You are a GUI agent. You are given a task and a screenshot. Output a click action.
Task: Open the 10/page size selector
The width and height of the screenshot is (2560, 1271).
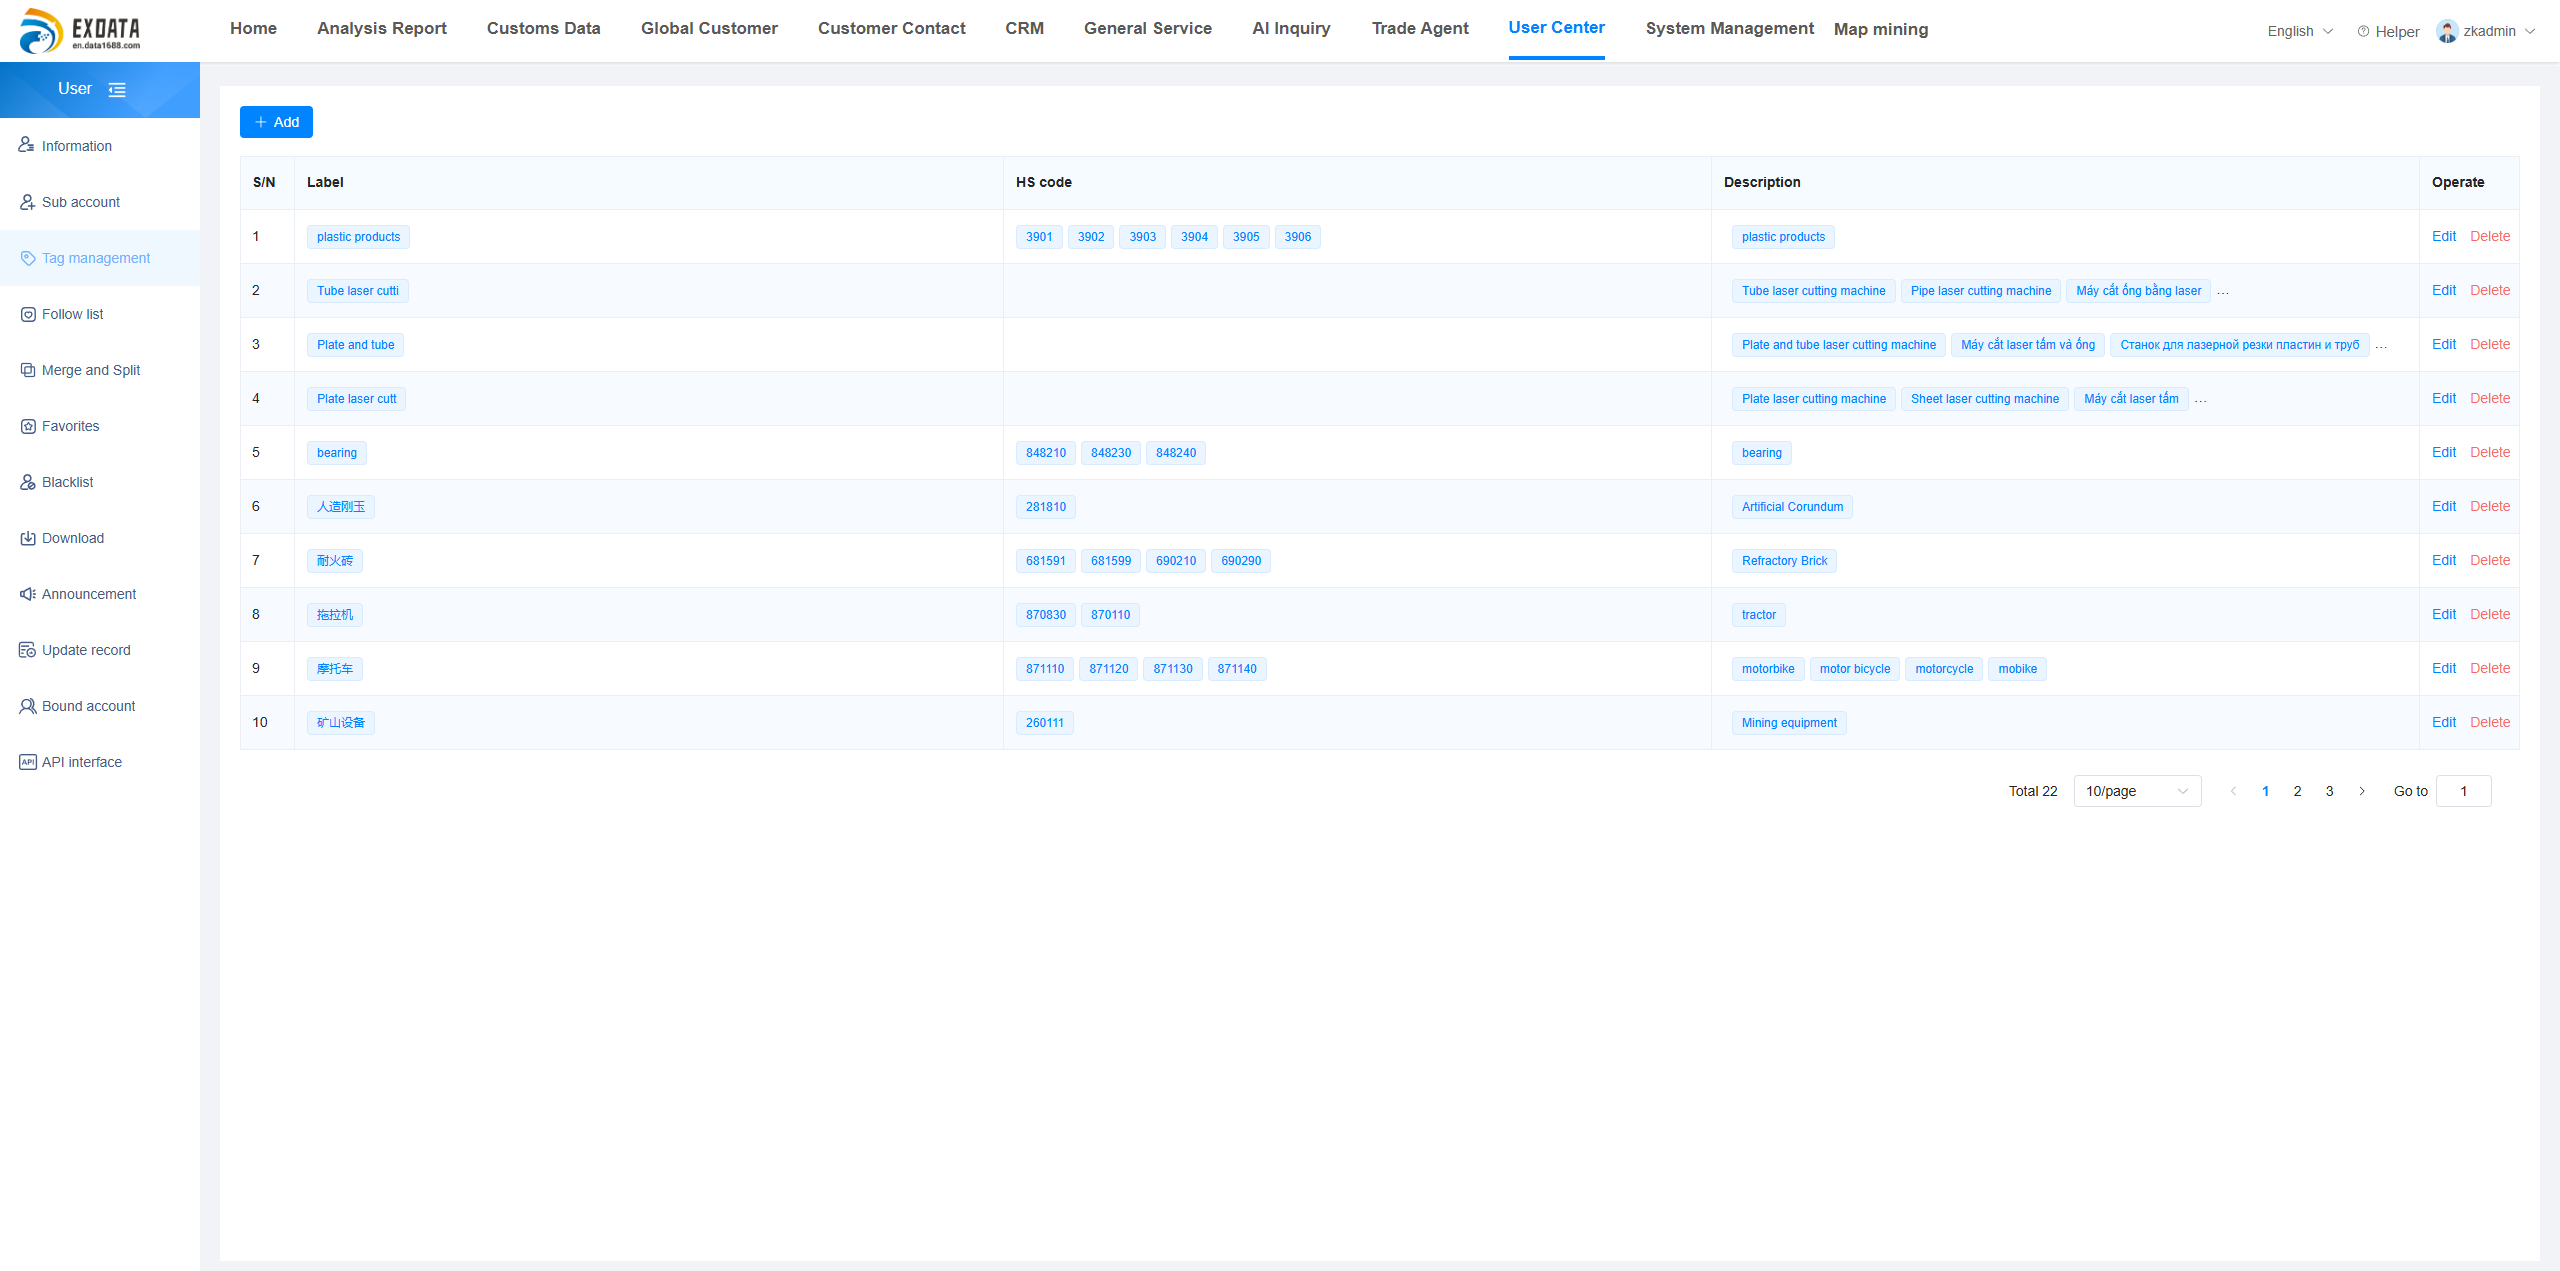2136,791
